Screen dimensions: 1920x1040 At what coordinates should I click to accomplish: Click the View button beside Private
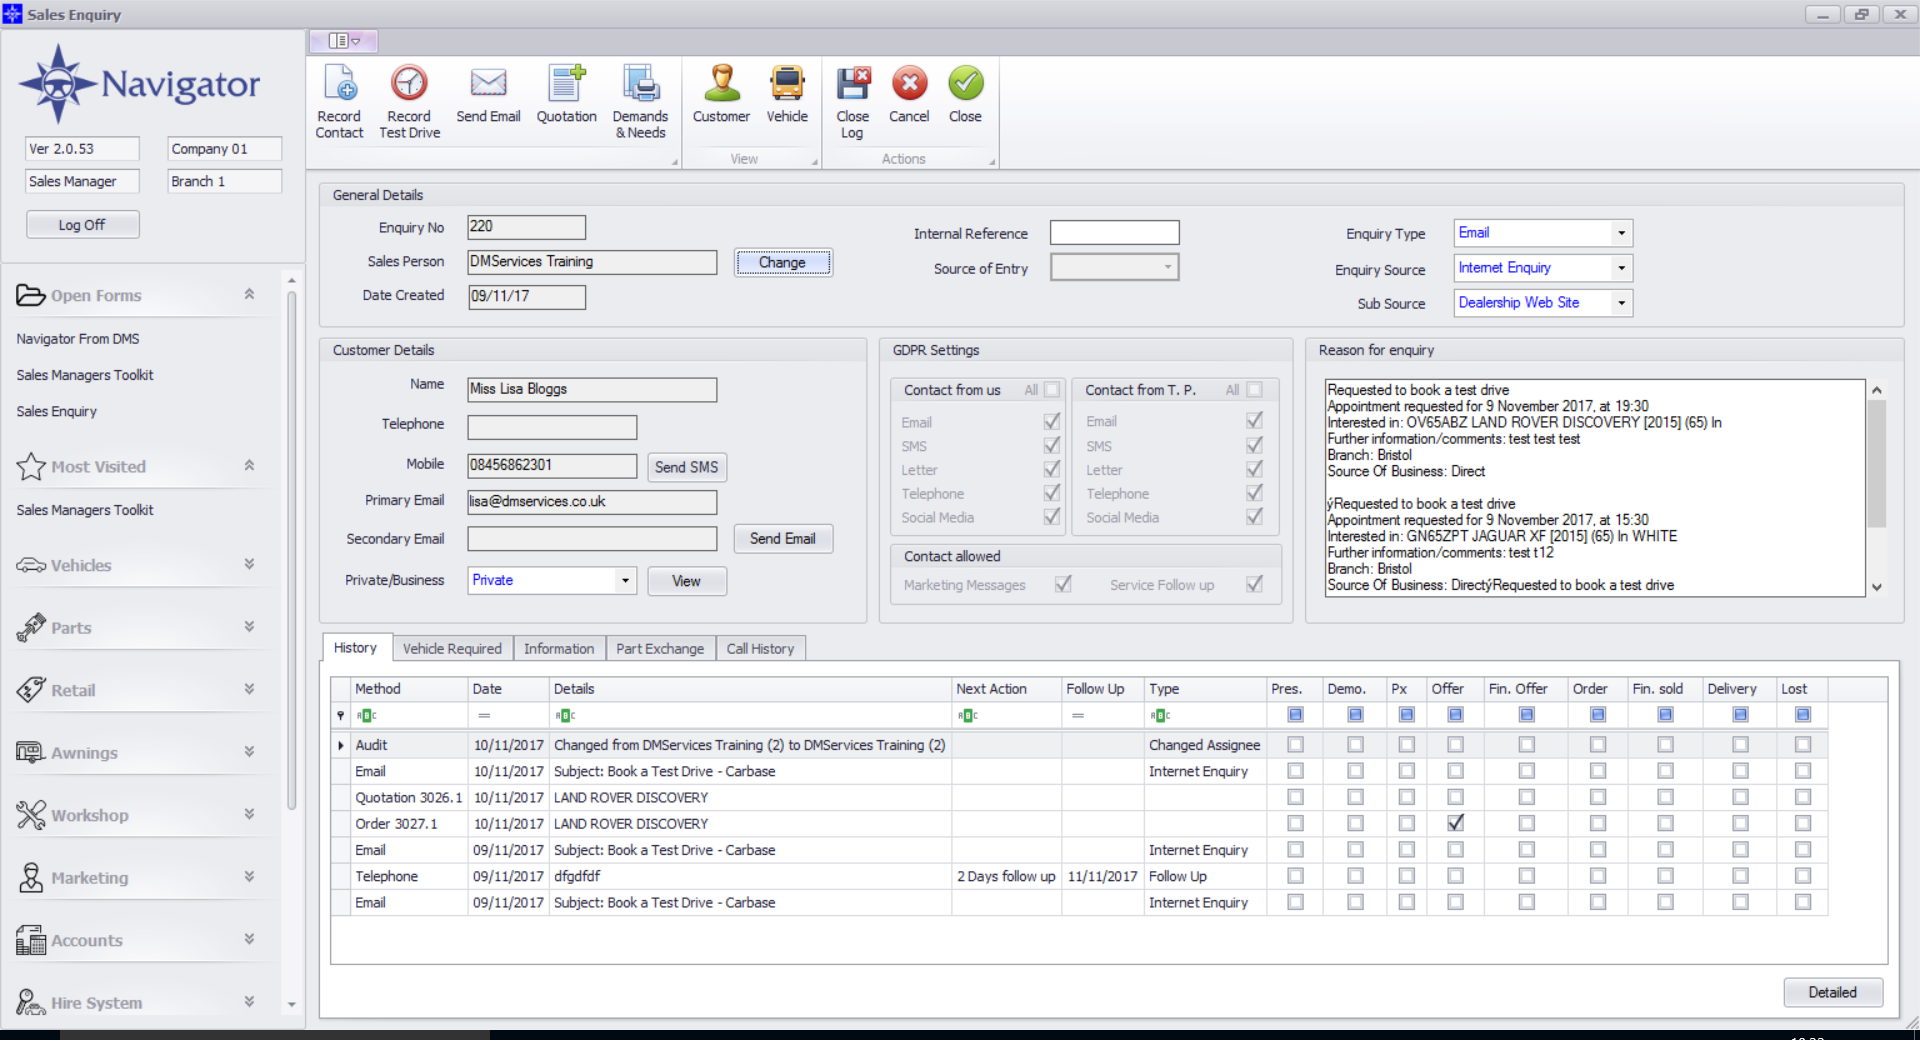click(x=686, y=581)
